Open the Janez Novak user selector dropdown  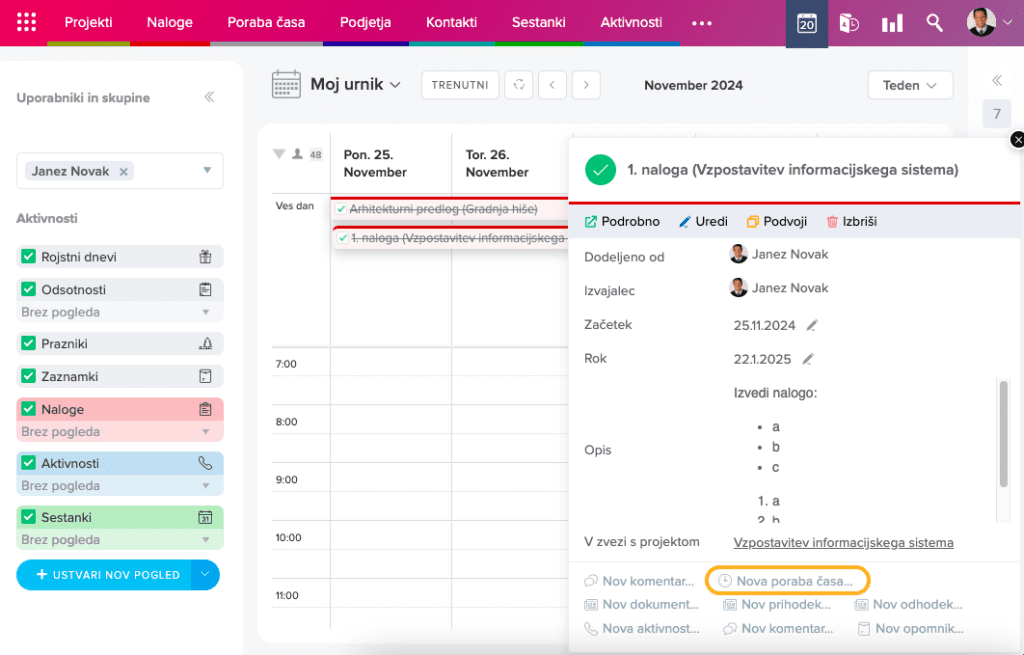[207, 171]
